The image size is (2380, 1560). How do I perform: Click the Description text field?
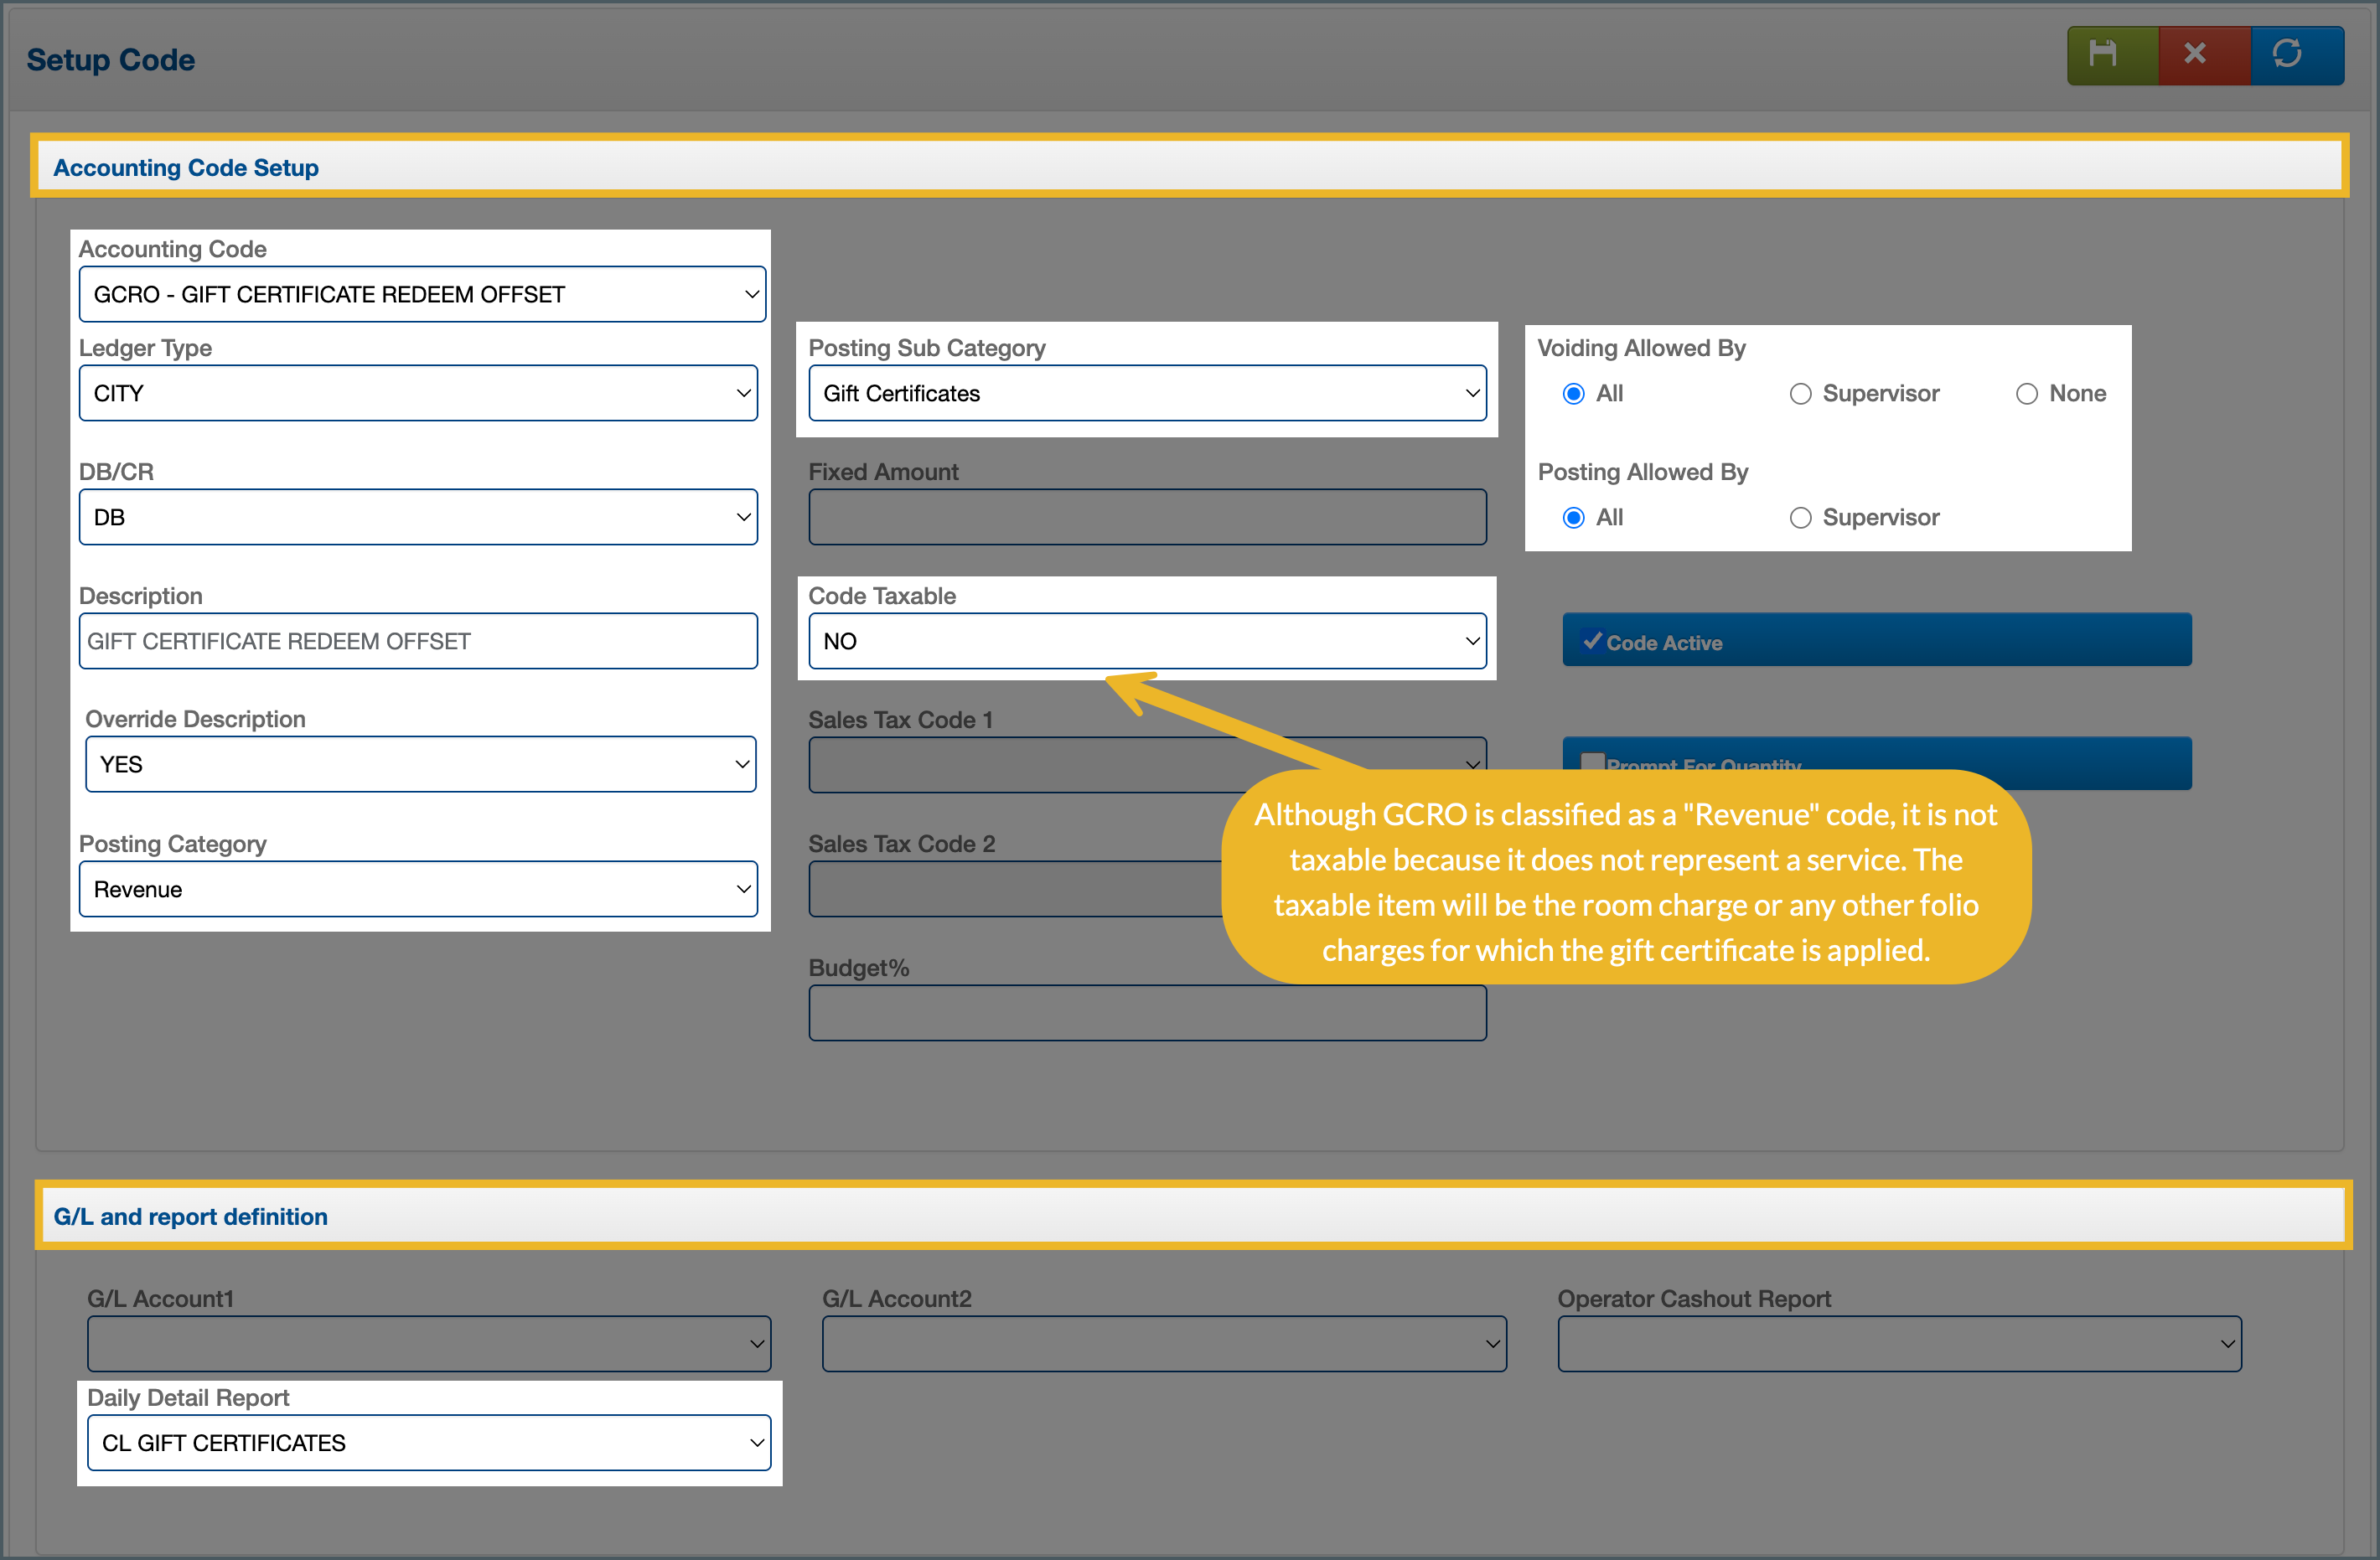[418, 641]
